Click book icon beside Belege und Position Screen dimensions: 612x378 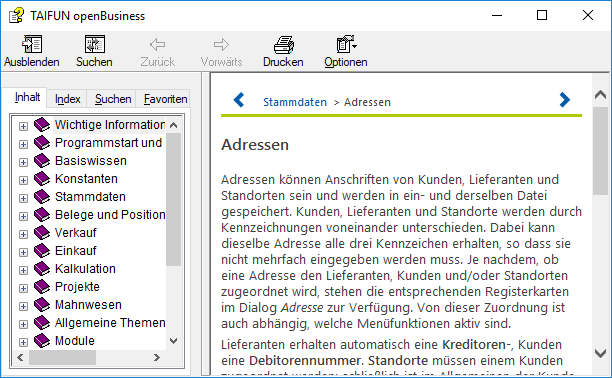tap(42, 215)
